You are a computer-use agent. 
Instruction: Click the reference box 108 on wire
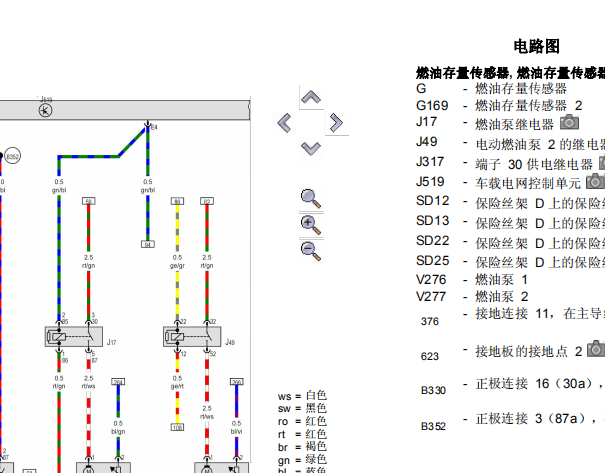click(x=177, y=427)
